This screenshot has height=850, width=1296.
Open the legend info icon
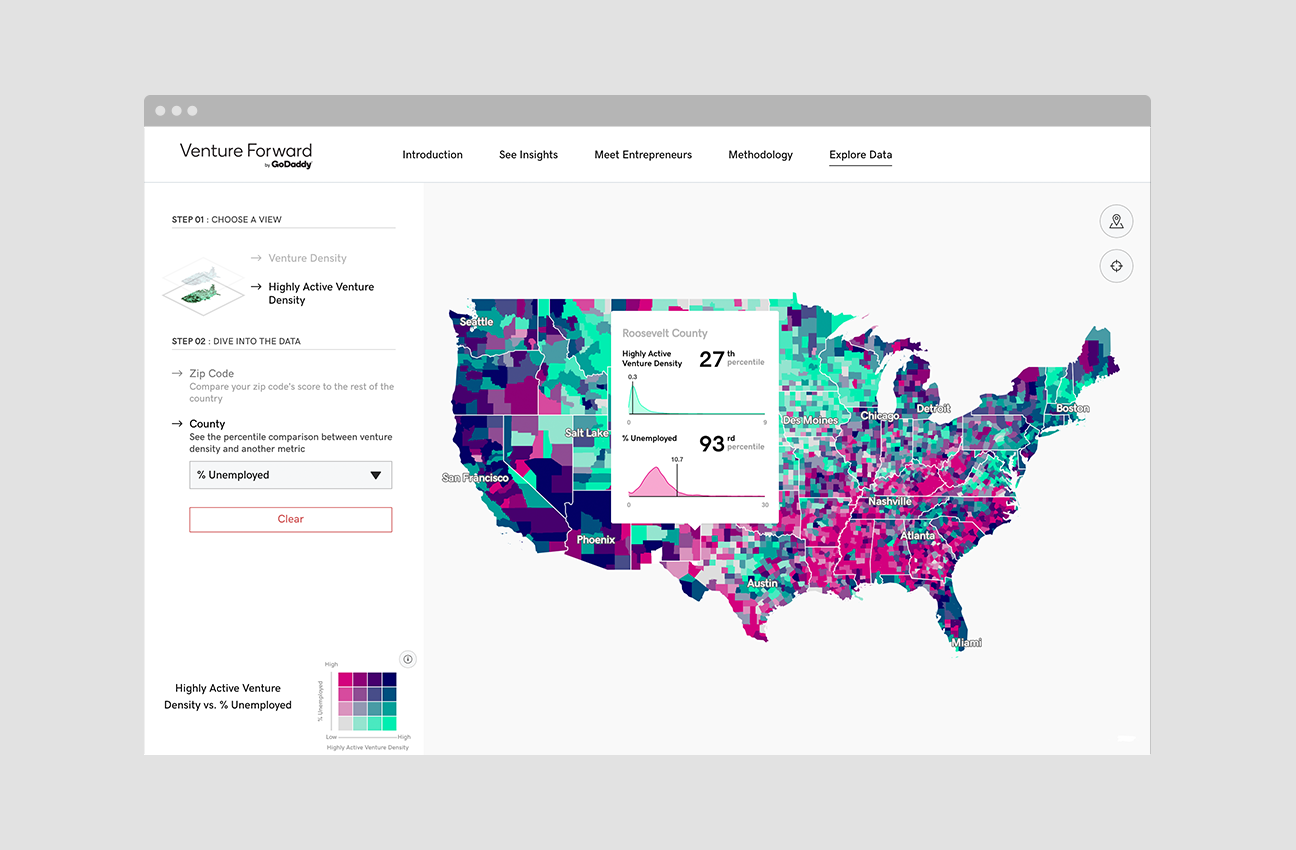click(x=407, y=659)
